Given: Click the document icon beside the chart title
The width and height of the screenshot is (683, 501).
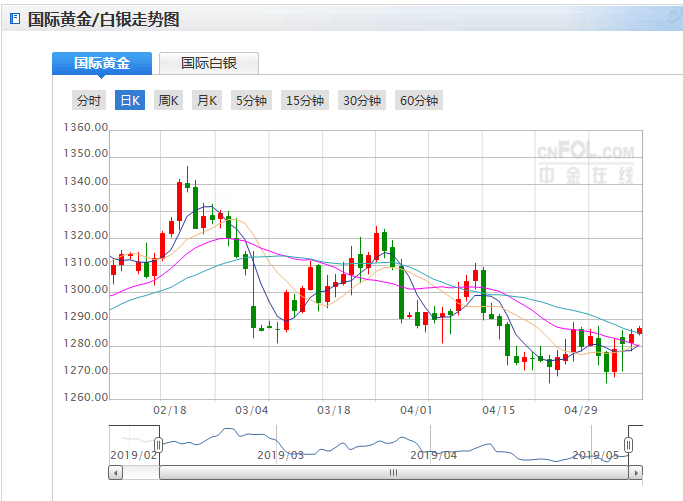Looking at the screenshot, I should coord(15,19).
